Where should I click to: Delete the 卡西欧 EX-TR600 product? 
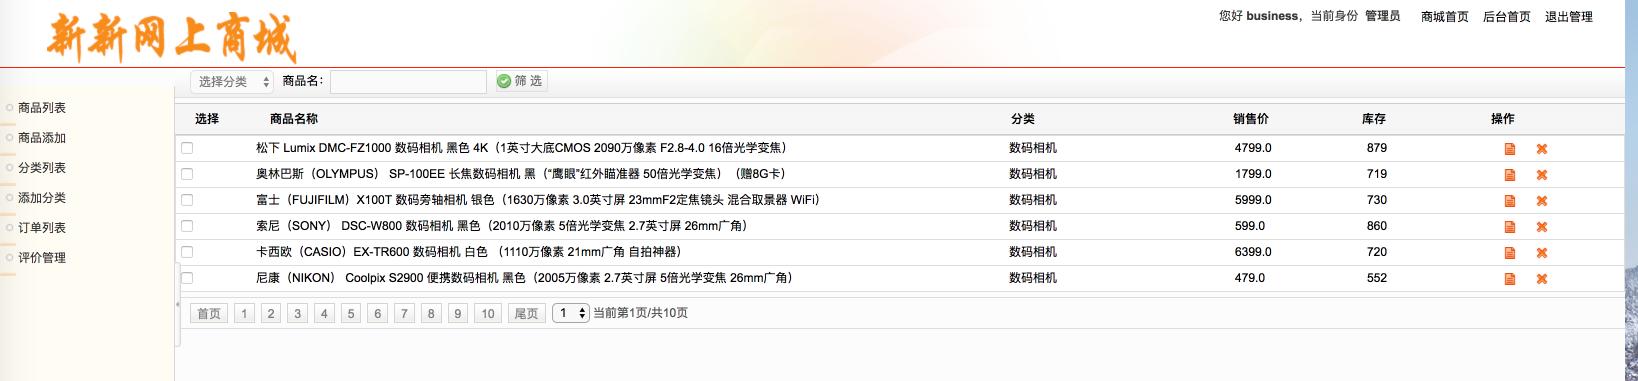tap(1542, 253)
